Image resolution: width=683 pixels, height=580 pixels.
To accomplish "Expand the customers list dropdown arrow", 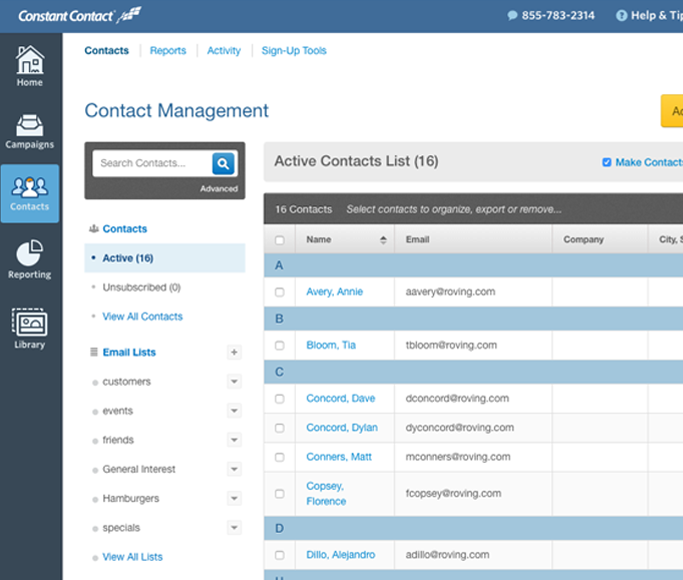I will [234, 381].
